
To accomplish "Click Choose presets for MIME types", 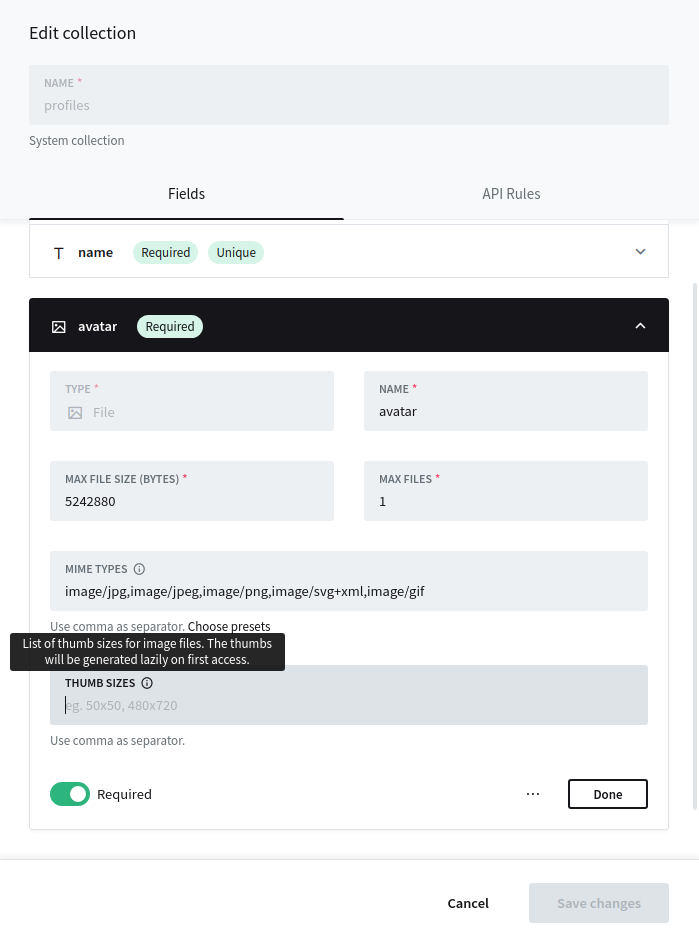I will click(x=228, y=626).
